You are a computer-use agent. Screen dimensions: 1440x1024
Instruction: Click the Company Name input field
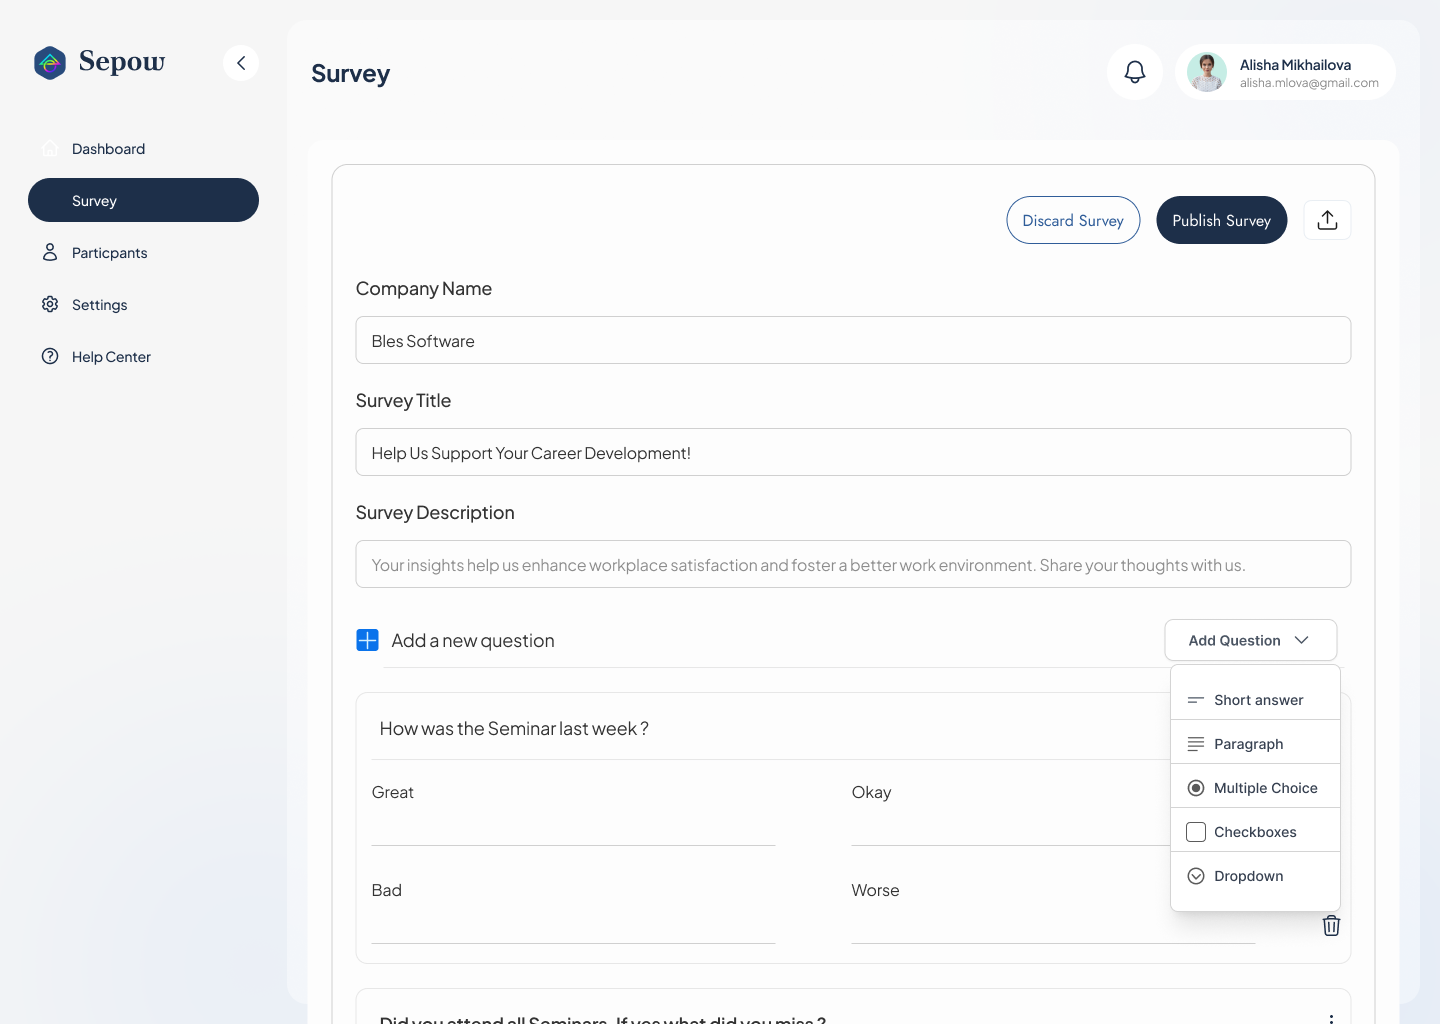coord(853,340)
